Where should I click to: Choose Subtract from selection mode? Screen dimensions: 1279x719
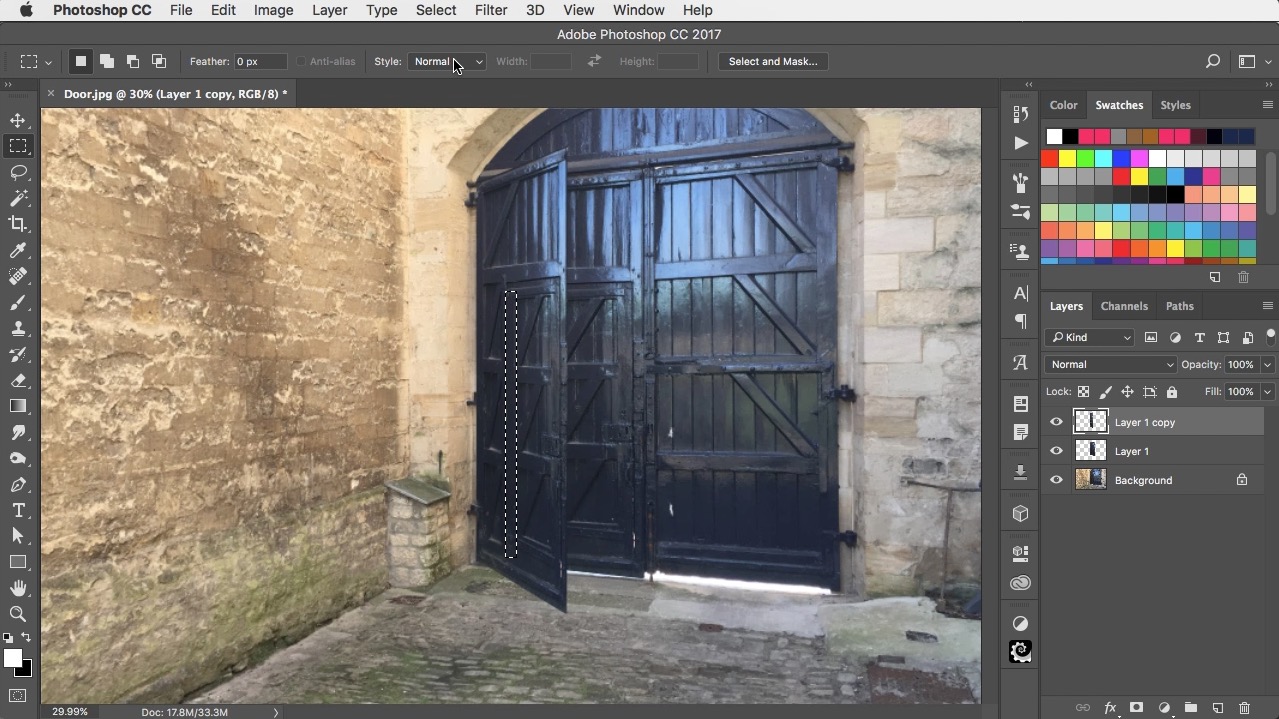click(133, 61)
